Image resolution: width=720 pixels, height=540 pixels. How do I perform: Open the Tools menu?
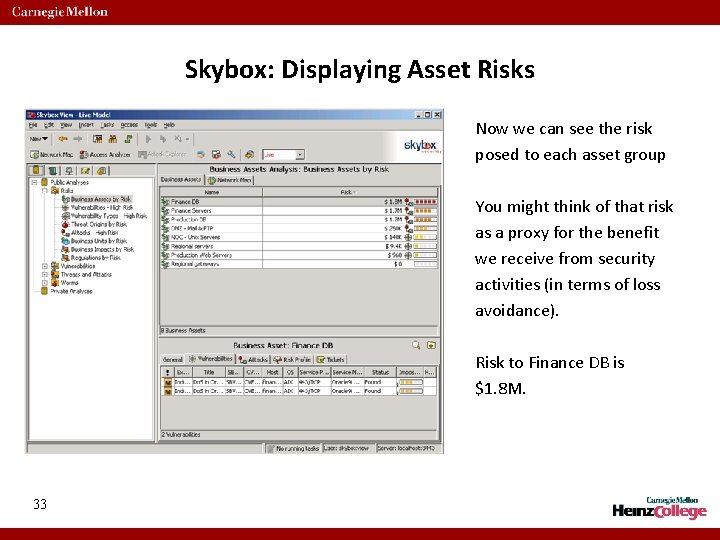tap(151, 125)
